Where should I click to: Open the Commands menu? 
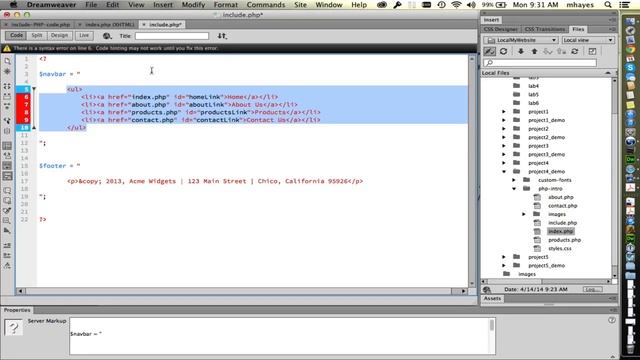point(266,5)
